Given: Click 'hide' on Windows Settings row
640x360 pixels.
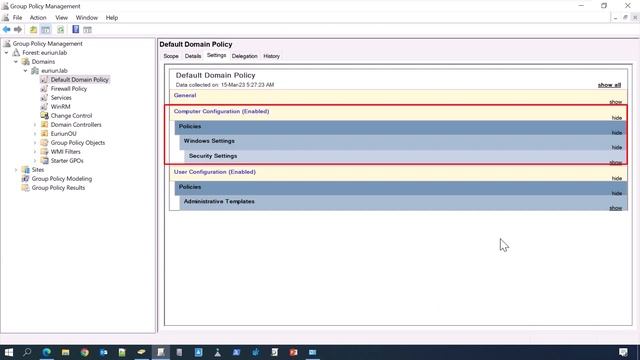Looking at the screenshot, I should (617, 147).
